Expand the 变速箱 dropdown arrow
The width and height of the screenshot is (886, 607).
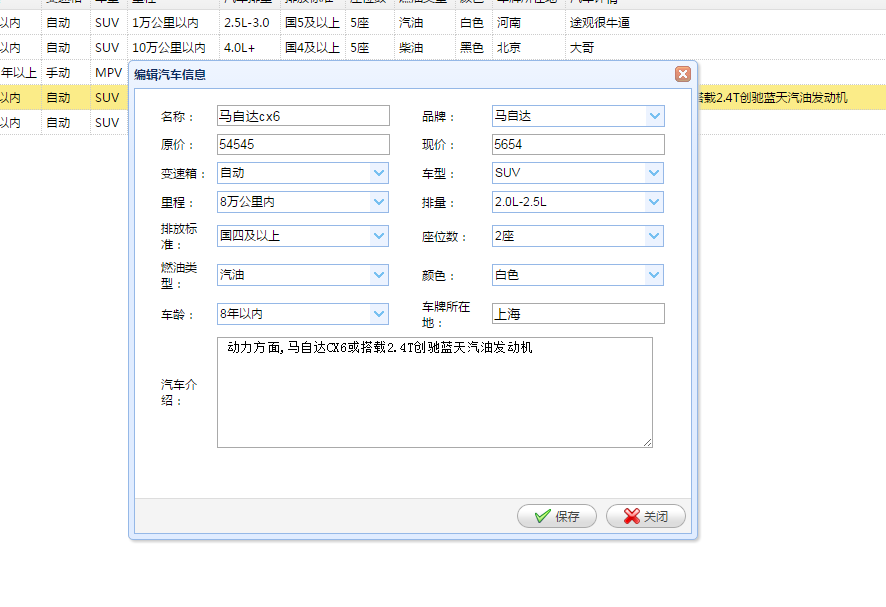379,173
